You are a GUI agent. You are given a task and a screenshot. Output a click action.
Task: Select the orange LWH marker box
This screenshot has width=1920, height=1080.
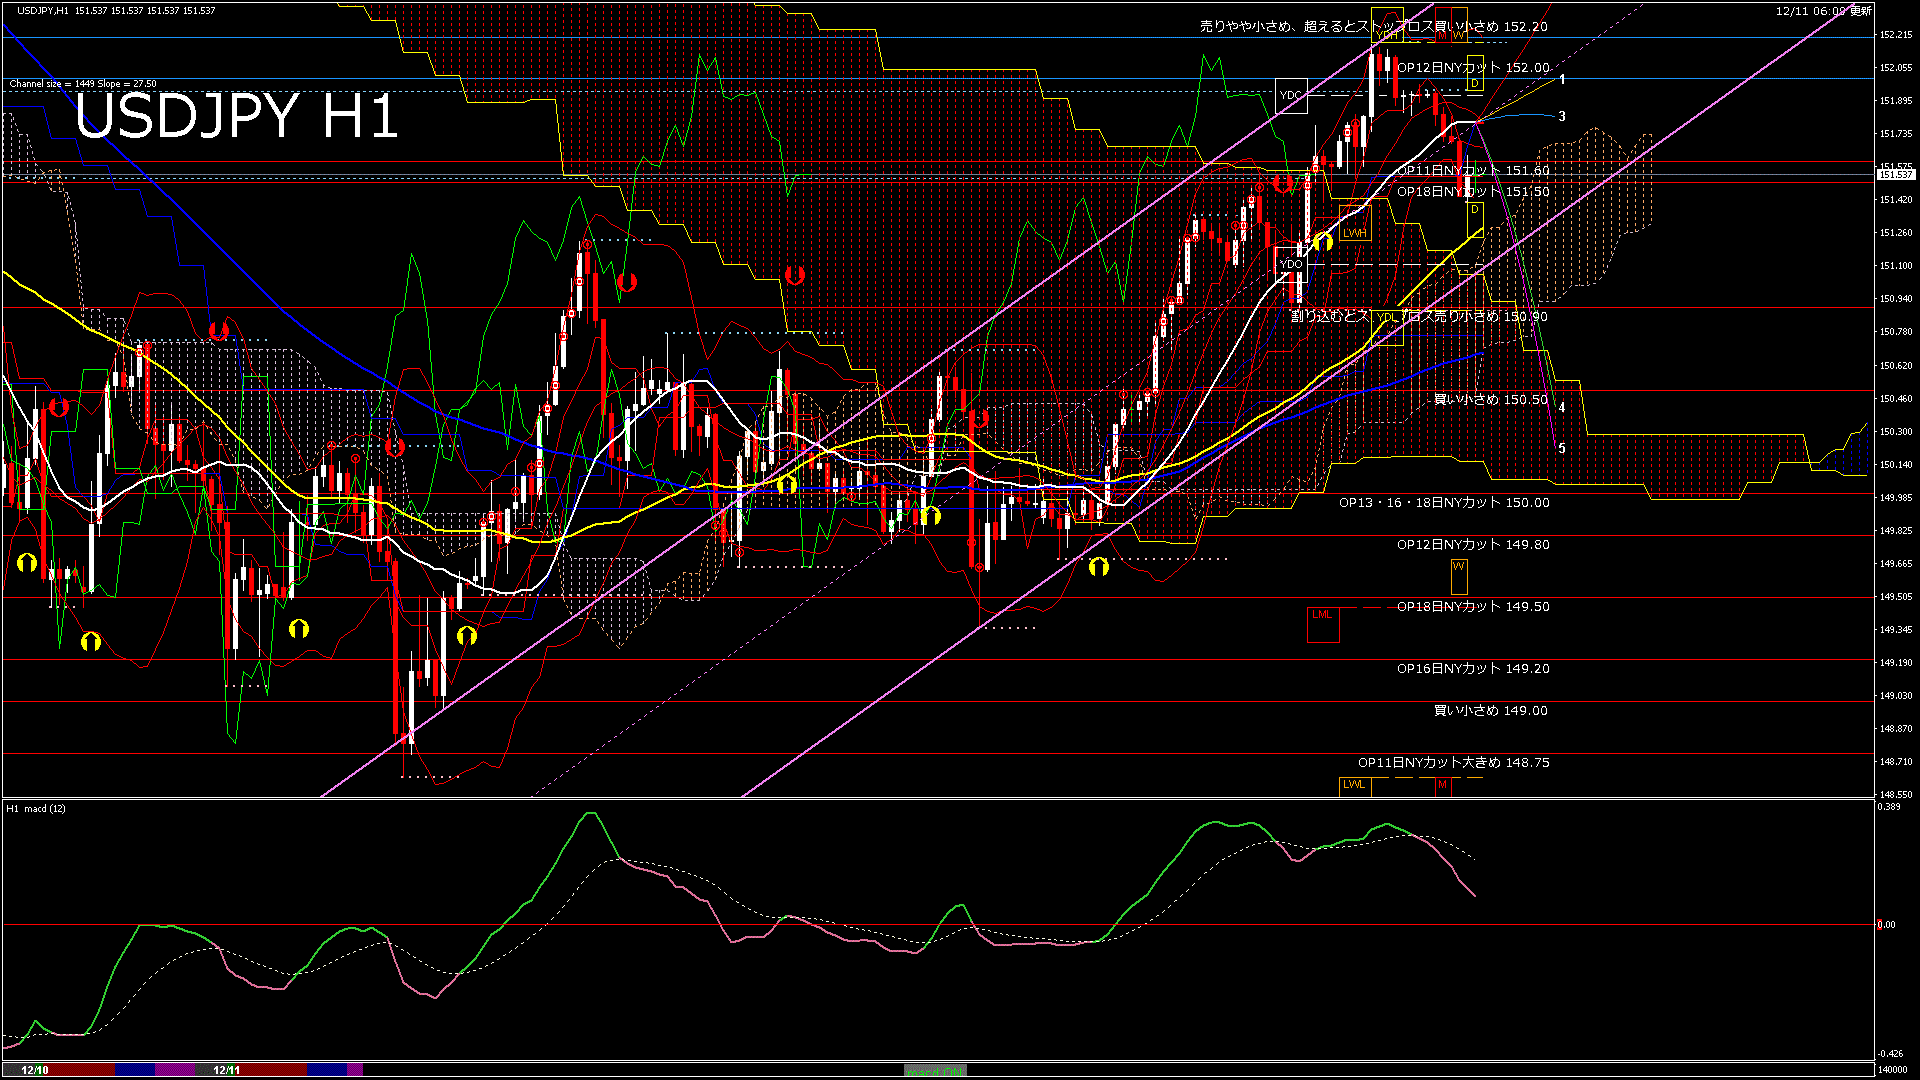tap(1355, 233)
